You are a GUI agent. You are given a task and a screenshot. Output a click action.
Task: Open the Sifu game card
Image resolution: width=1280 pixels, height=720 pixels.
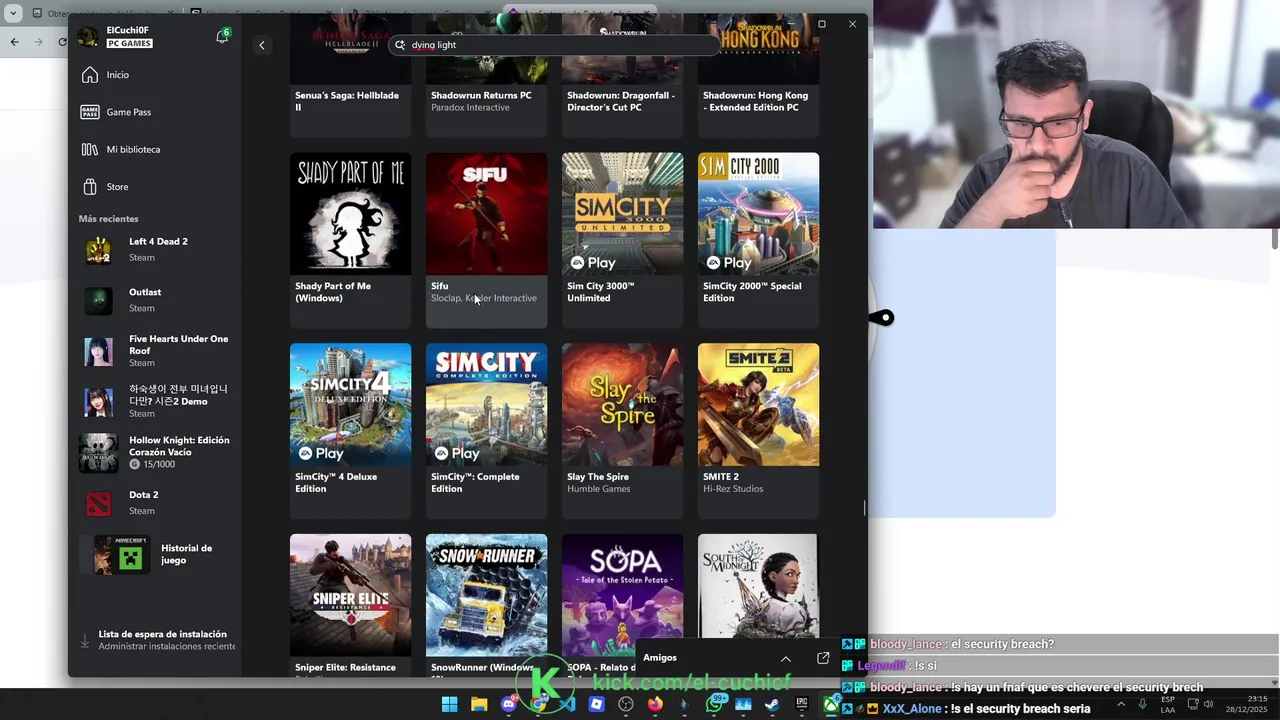pyautogui.click(x=486, y=239)
